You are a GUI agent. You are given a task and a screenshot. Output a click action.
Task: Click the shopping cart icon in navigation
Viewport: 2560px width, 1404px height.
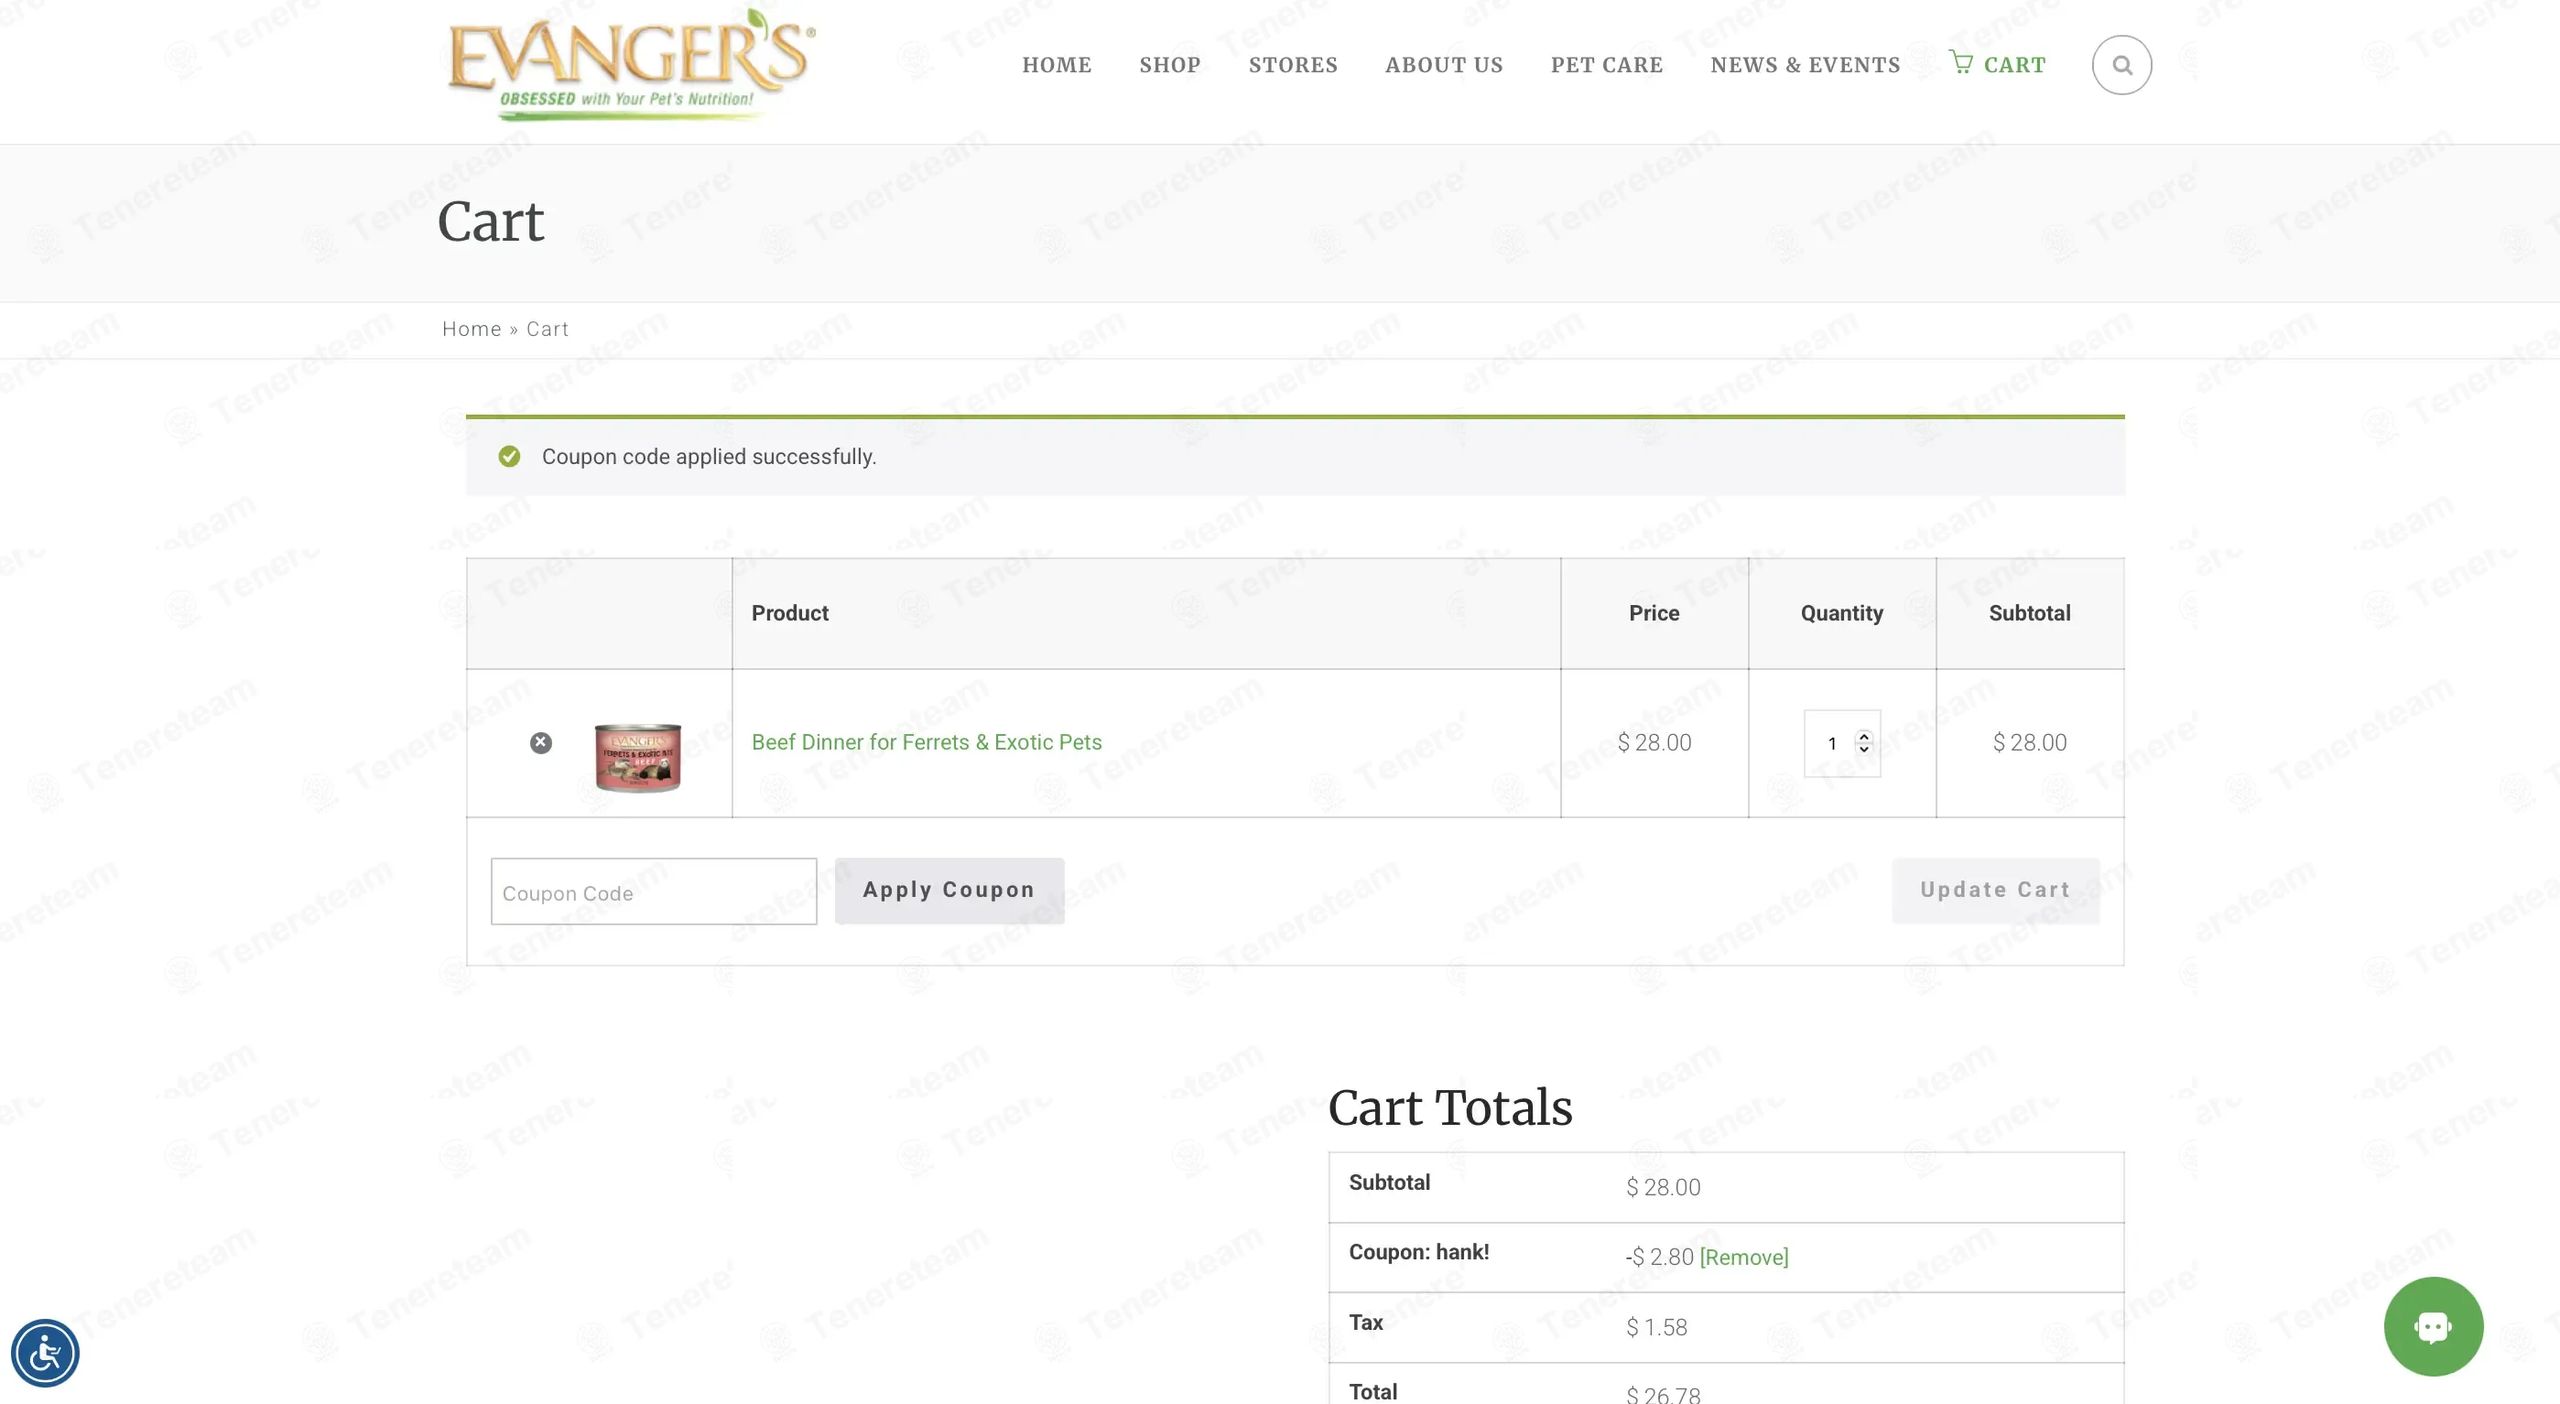click(1961, 62)
